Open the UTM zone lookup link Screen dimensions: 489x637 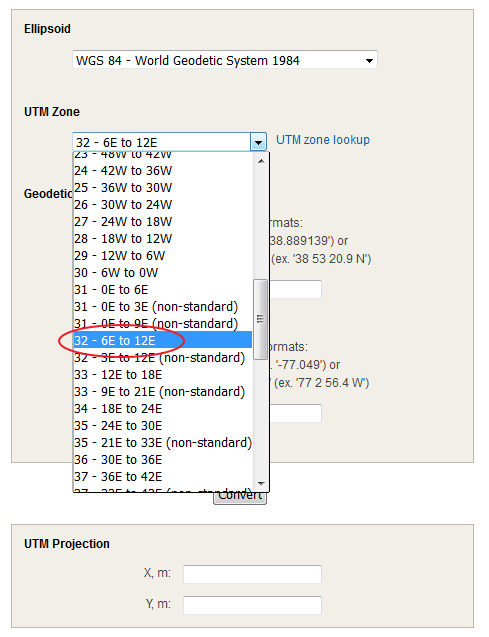point(323,140)
